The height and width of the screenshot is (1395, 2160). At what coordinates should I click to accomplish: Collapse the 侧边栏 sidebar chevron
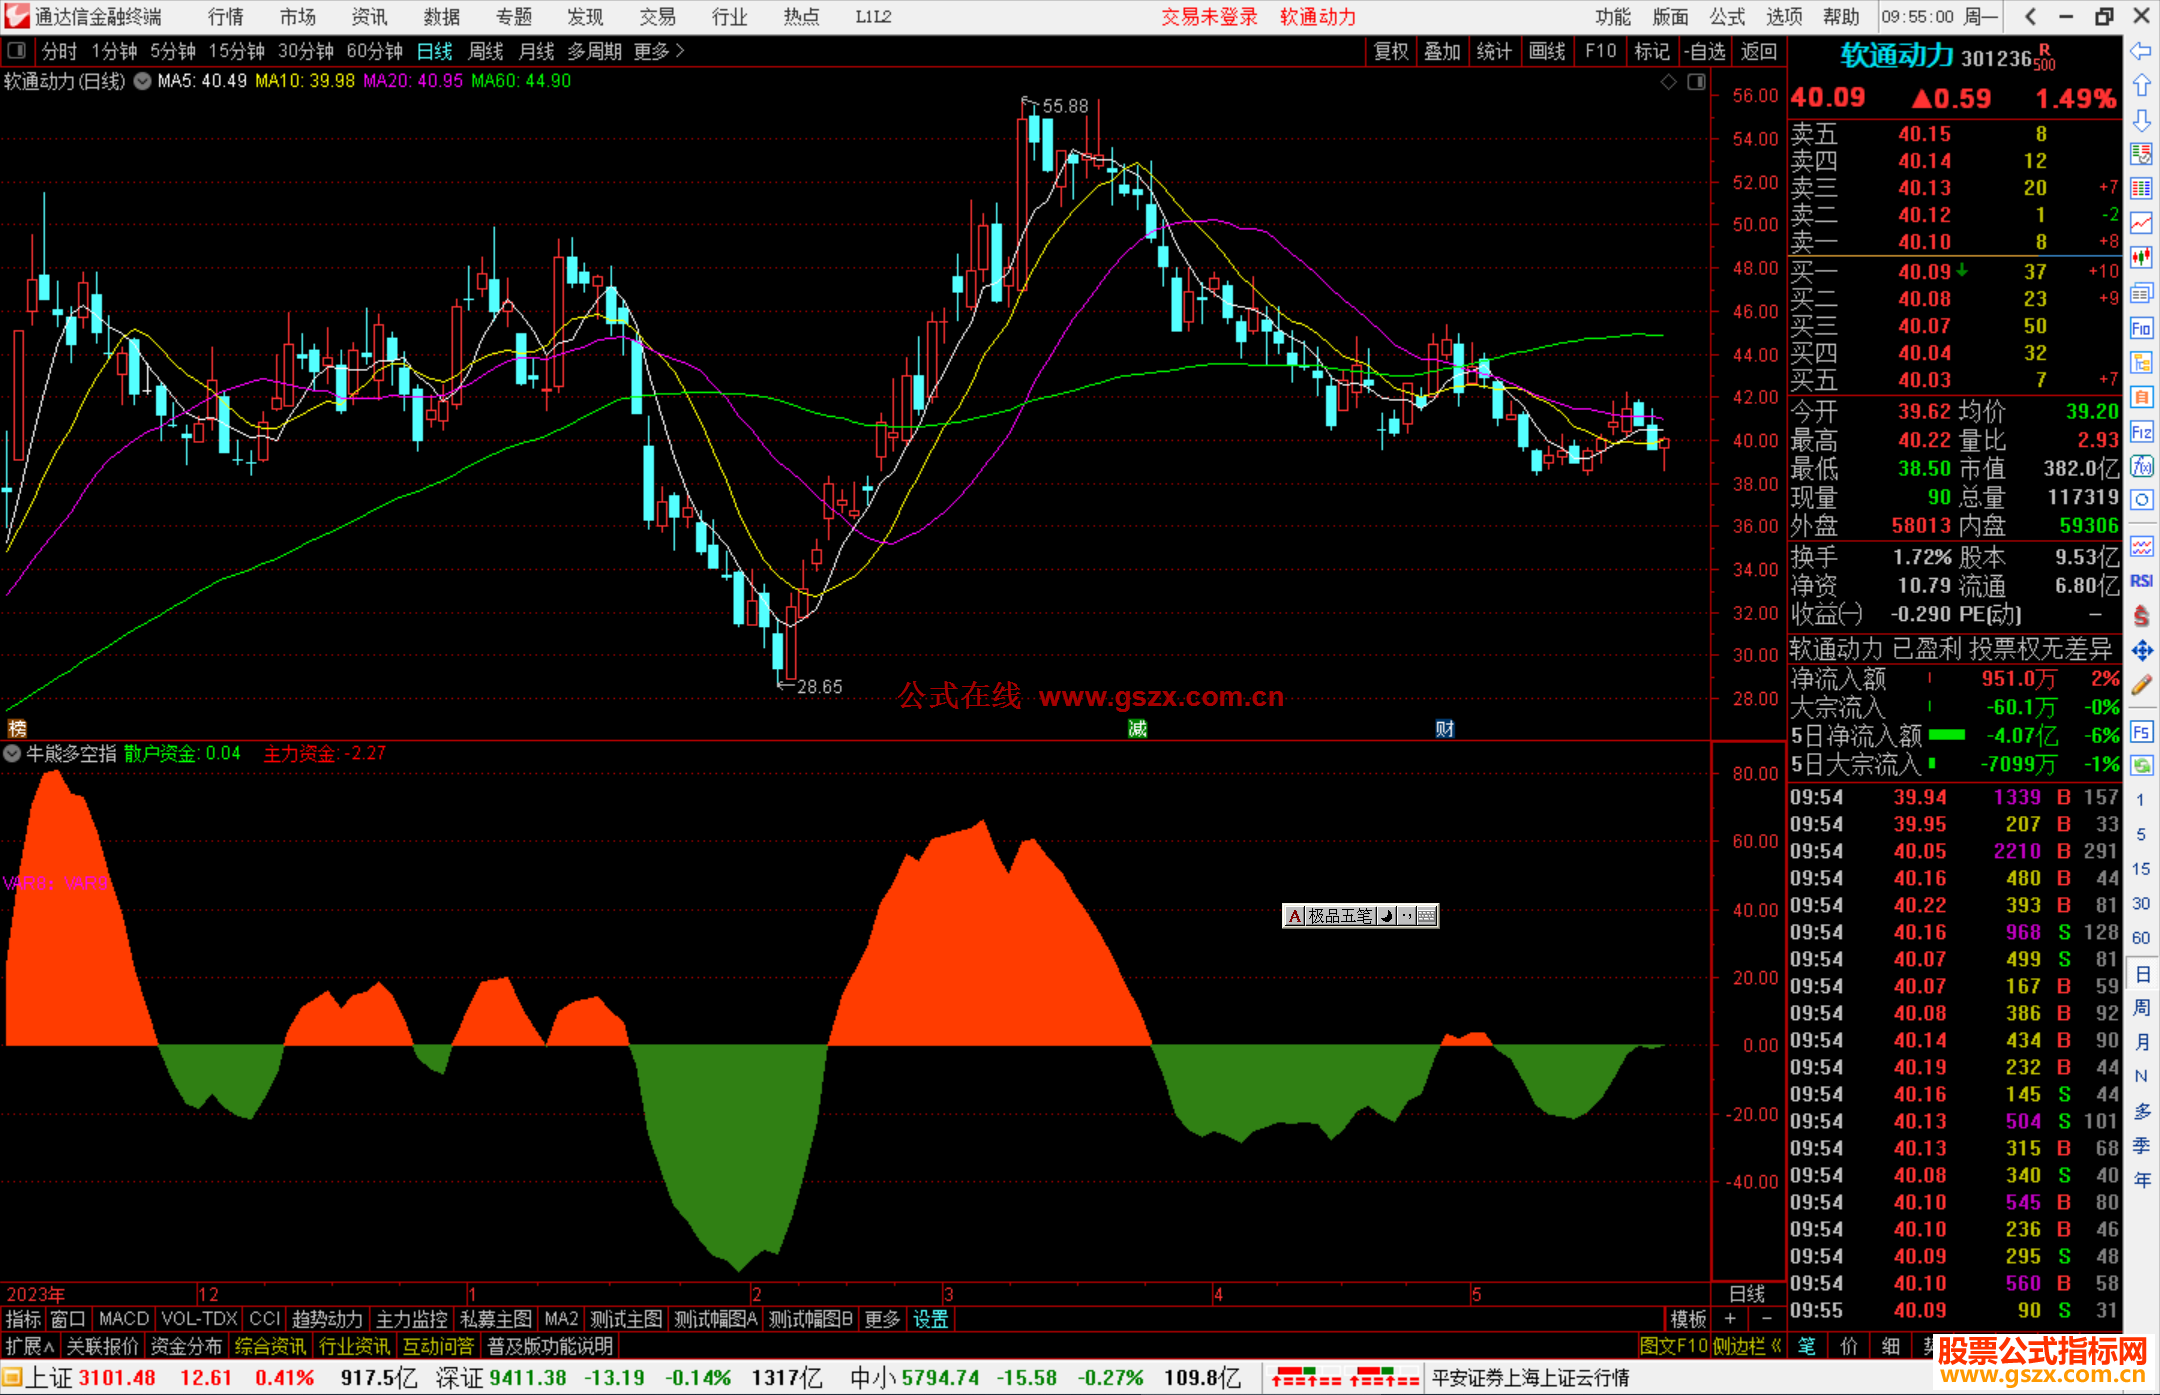[1776, 1346]
